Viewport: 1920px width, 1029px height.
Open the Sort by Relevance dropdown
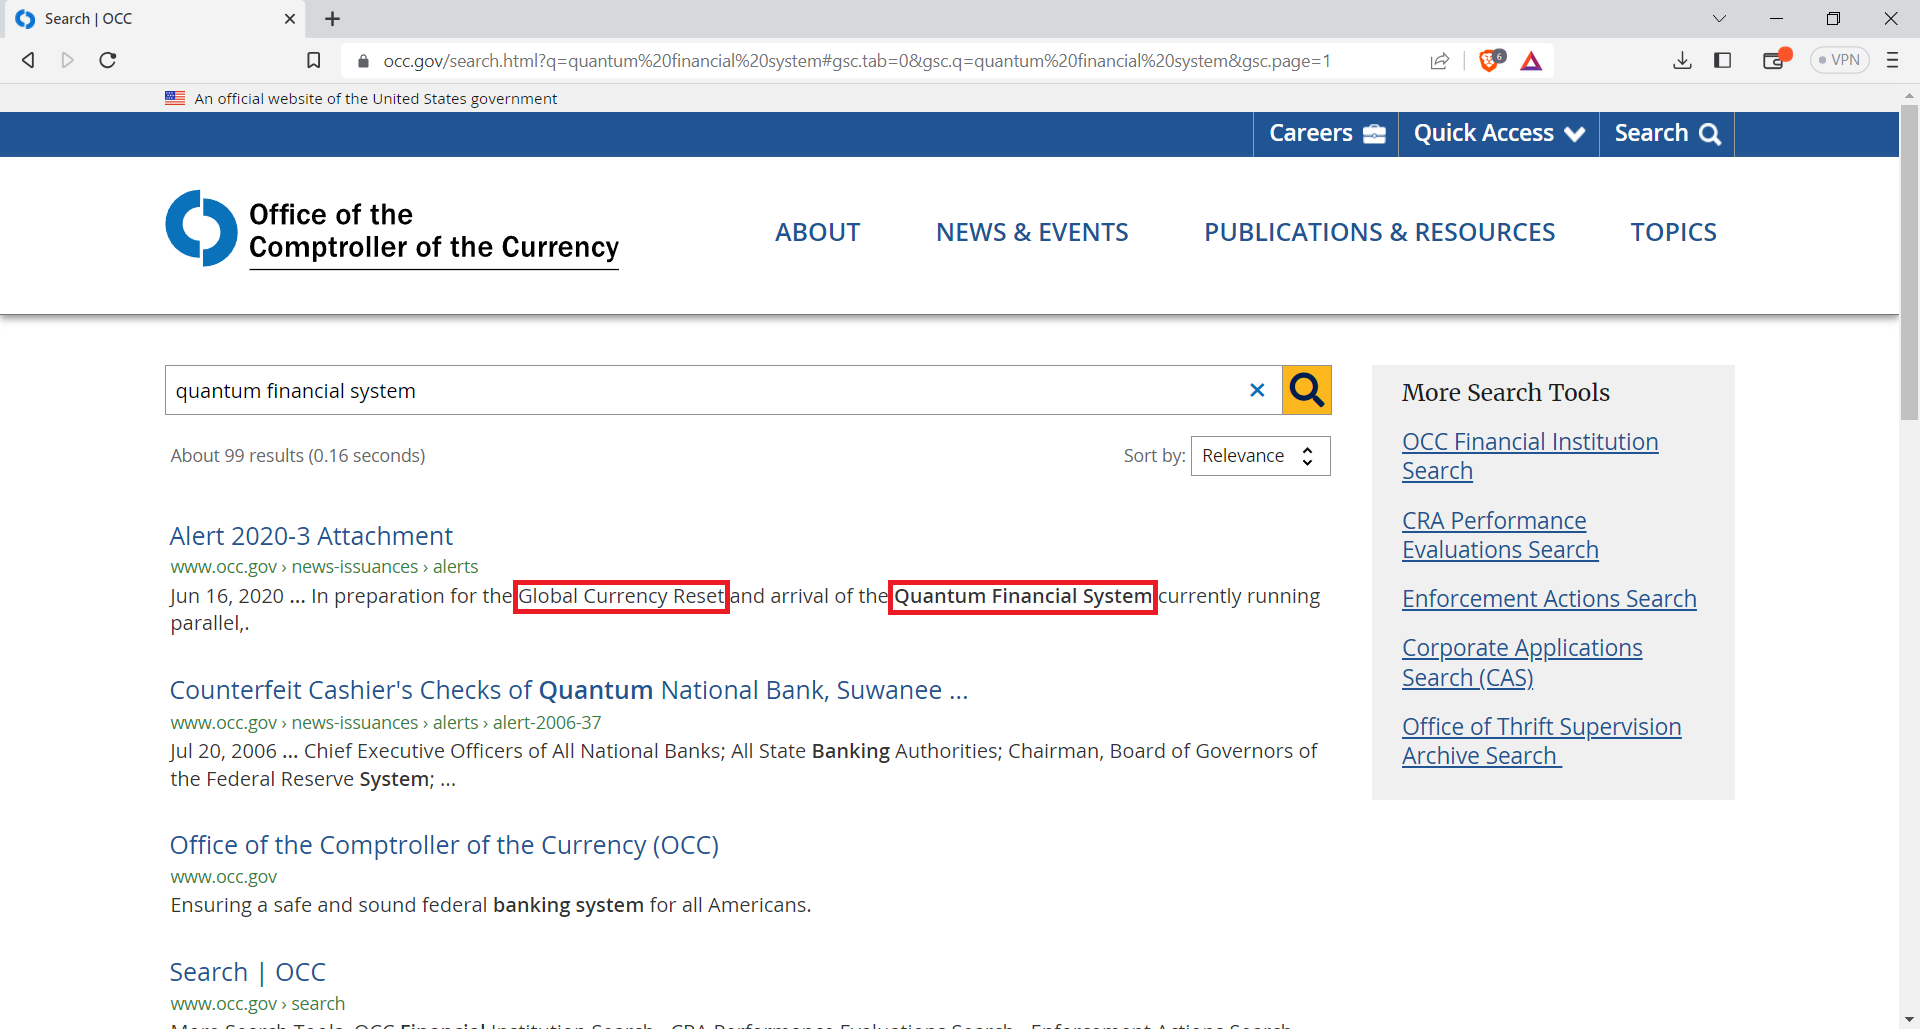tap(1260, 456)
